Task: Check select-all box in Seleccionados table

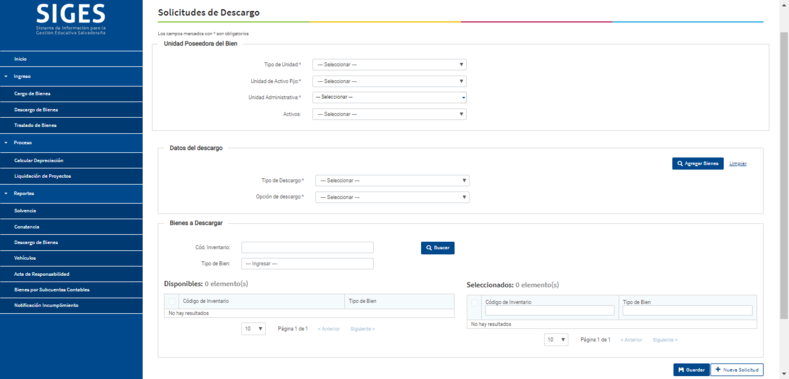Action: pyautogui.click(x=475, y=302)
